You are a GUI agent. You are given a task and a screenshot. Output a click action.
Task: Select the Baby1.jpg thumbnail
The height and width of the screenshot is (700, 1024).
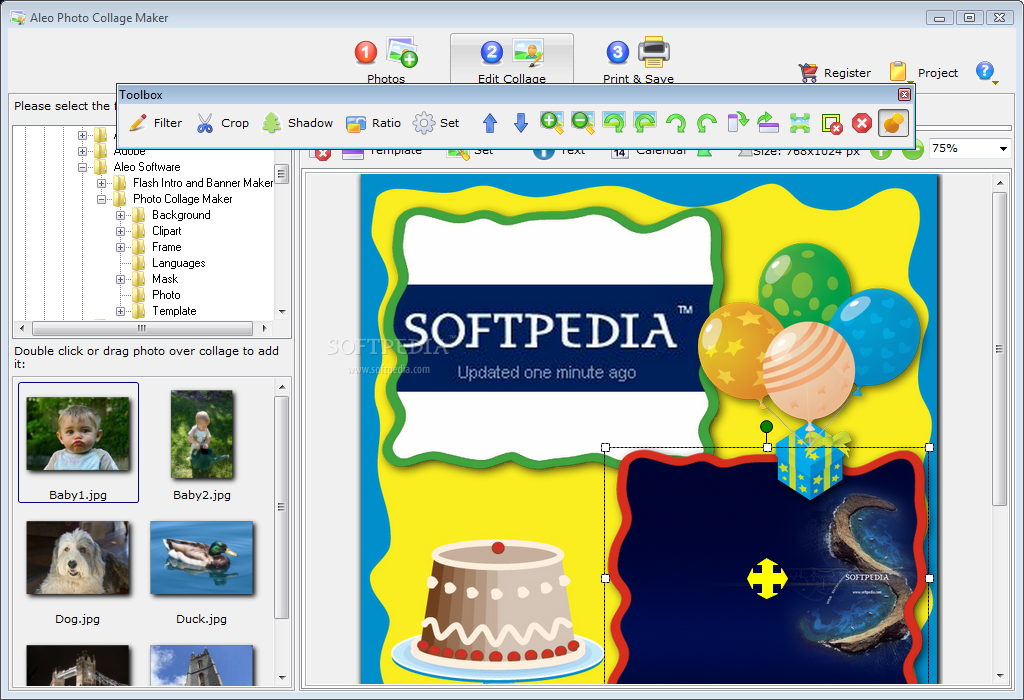click(78, 442)
